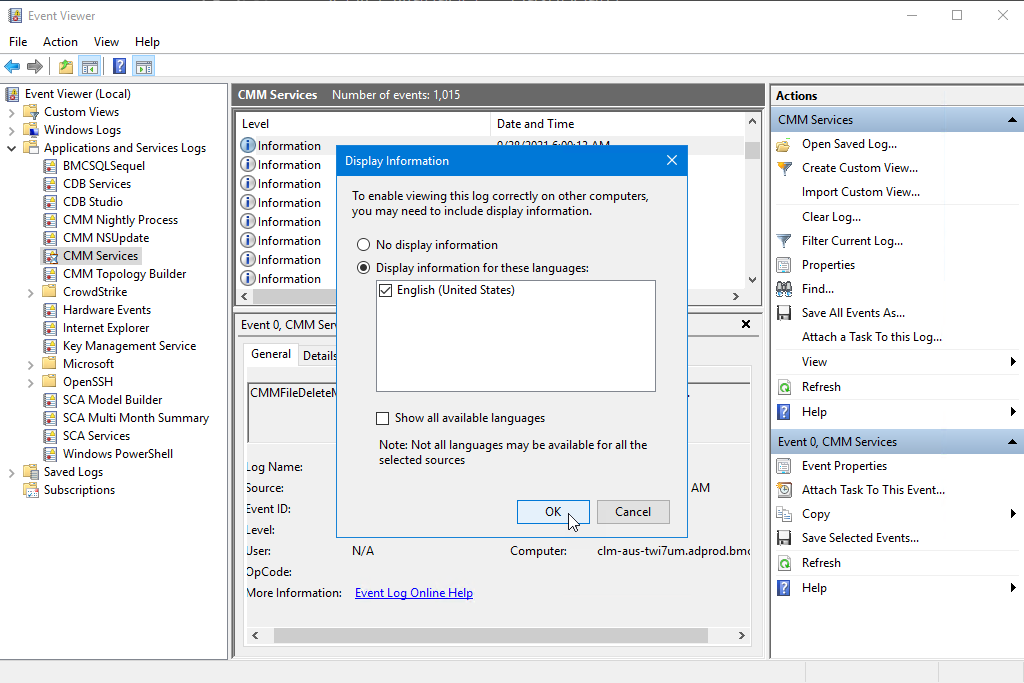The height and width of the screenshot is (683, 1024).
Task: Click Attach a Task To this Log... action
Action: tap(872, 337)
